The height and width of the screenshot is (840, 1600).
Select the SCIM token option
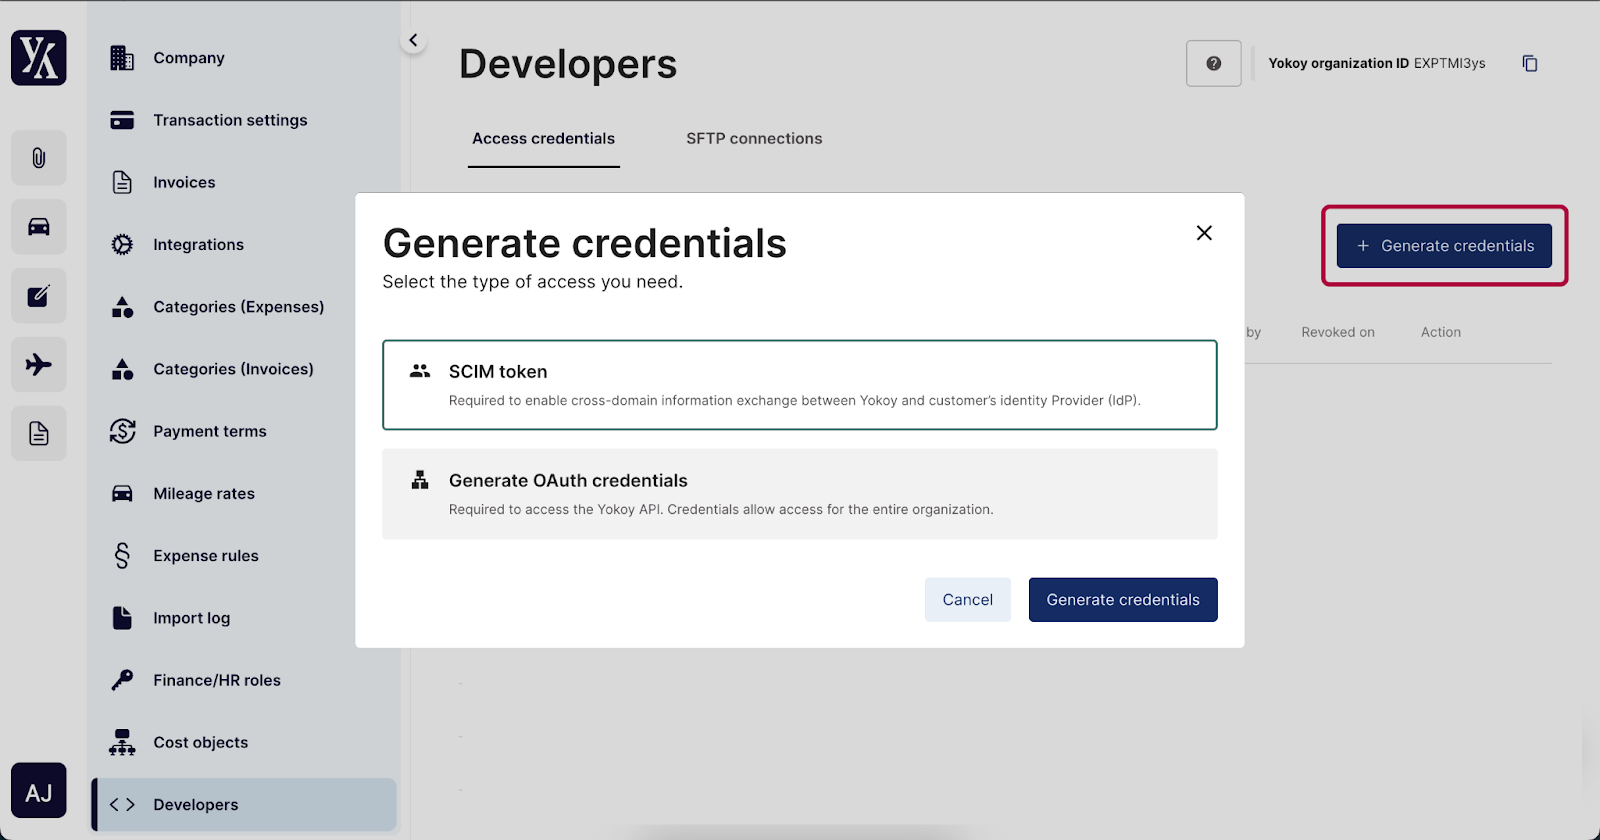click(x=800, y=385)
